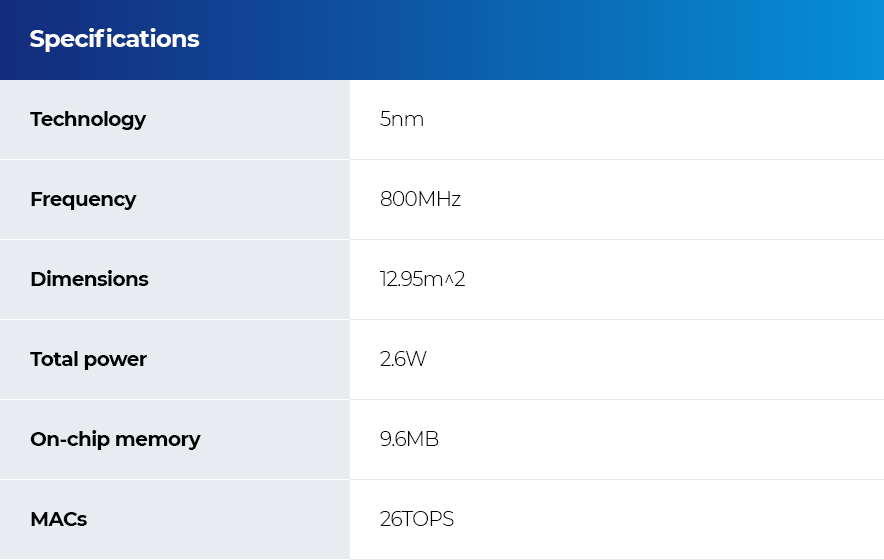Click the 12.95m^2 dimensions value

click(x=422, y=279)
